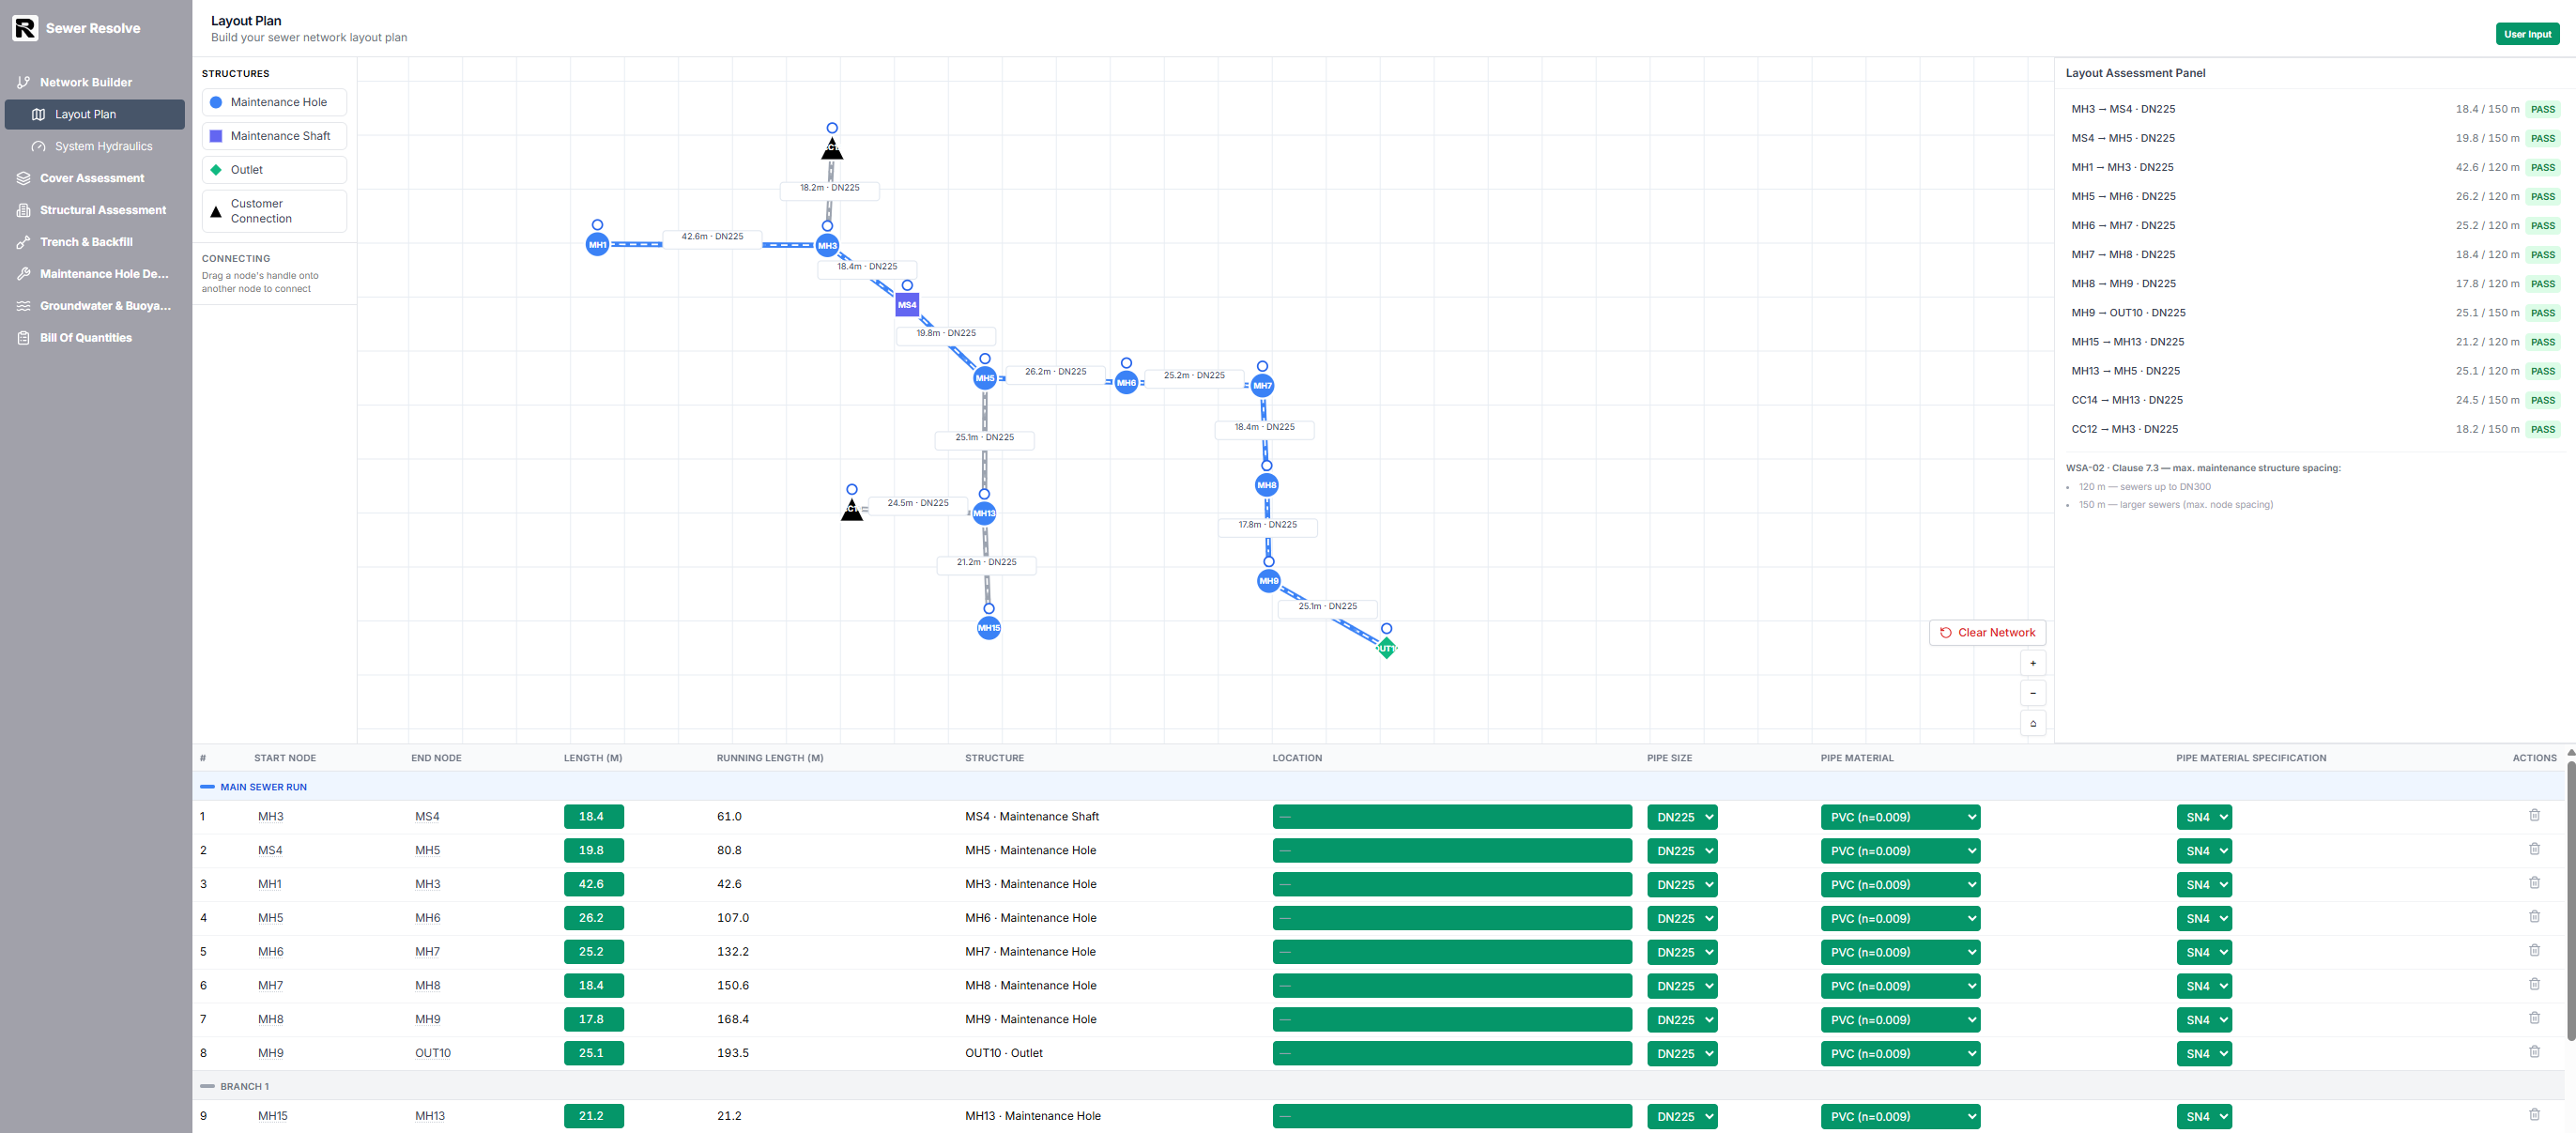The height and width of the screenshot is (1133, 2576).
Task: Open pipe size dropdown for row 1
Action: 1682,817
